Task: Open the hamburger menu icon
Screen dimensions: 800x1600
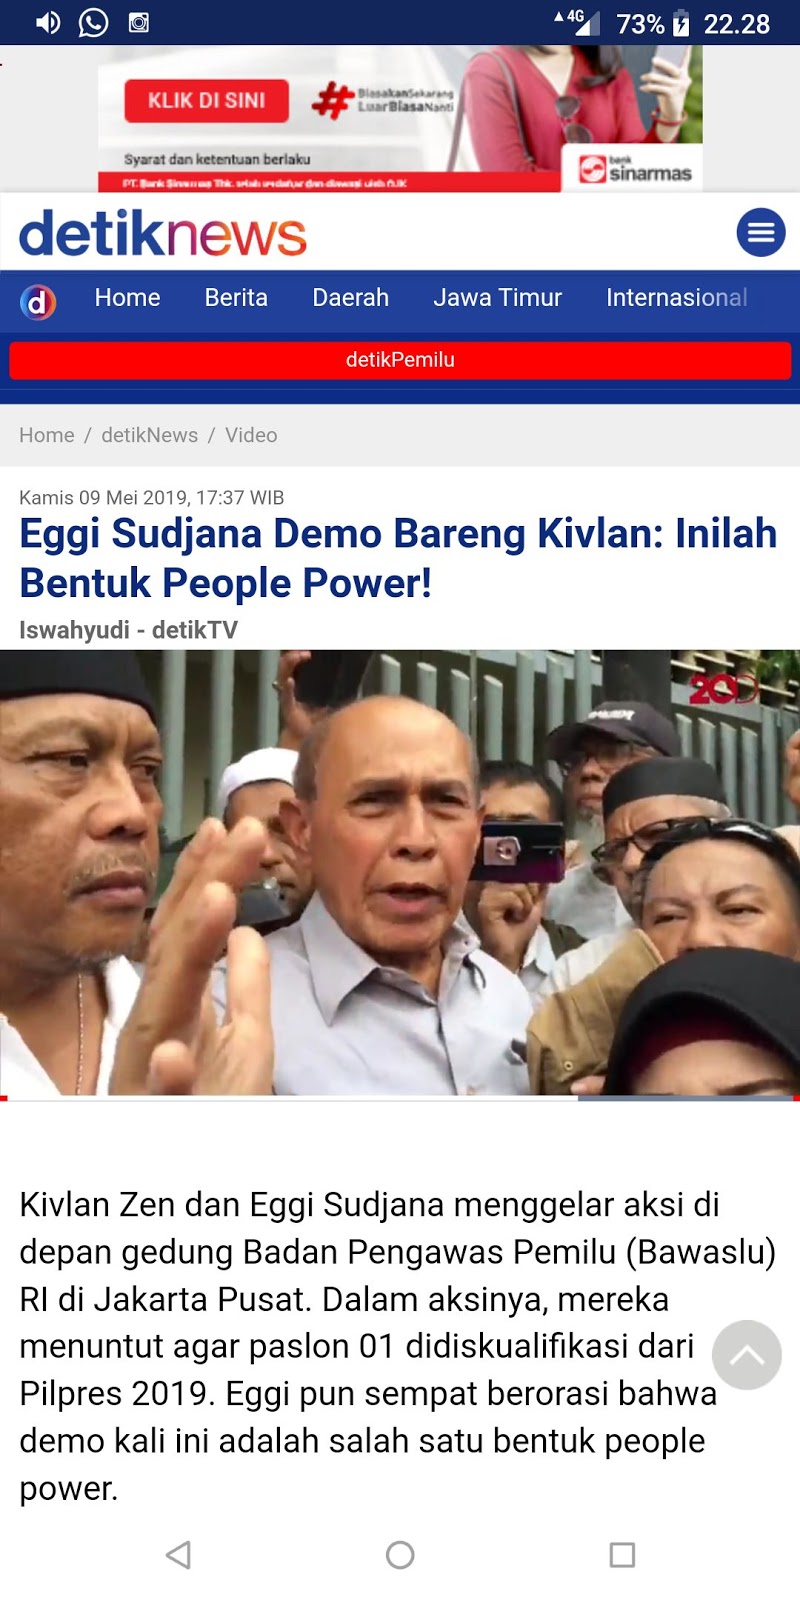Action: click(x=761, y=233)
